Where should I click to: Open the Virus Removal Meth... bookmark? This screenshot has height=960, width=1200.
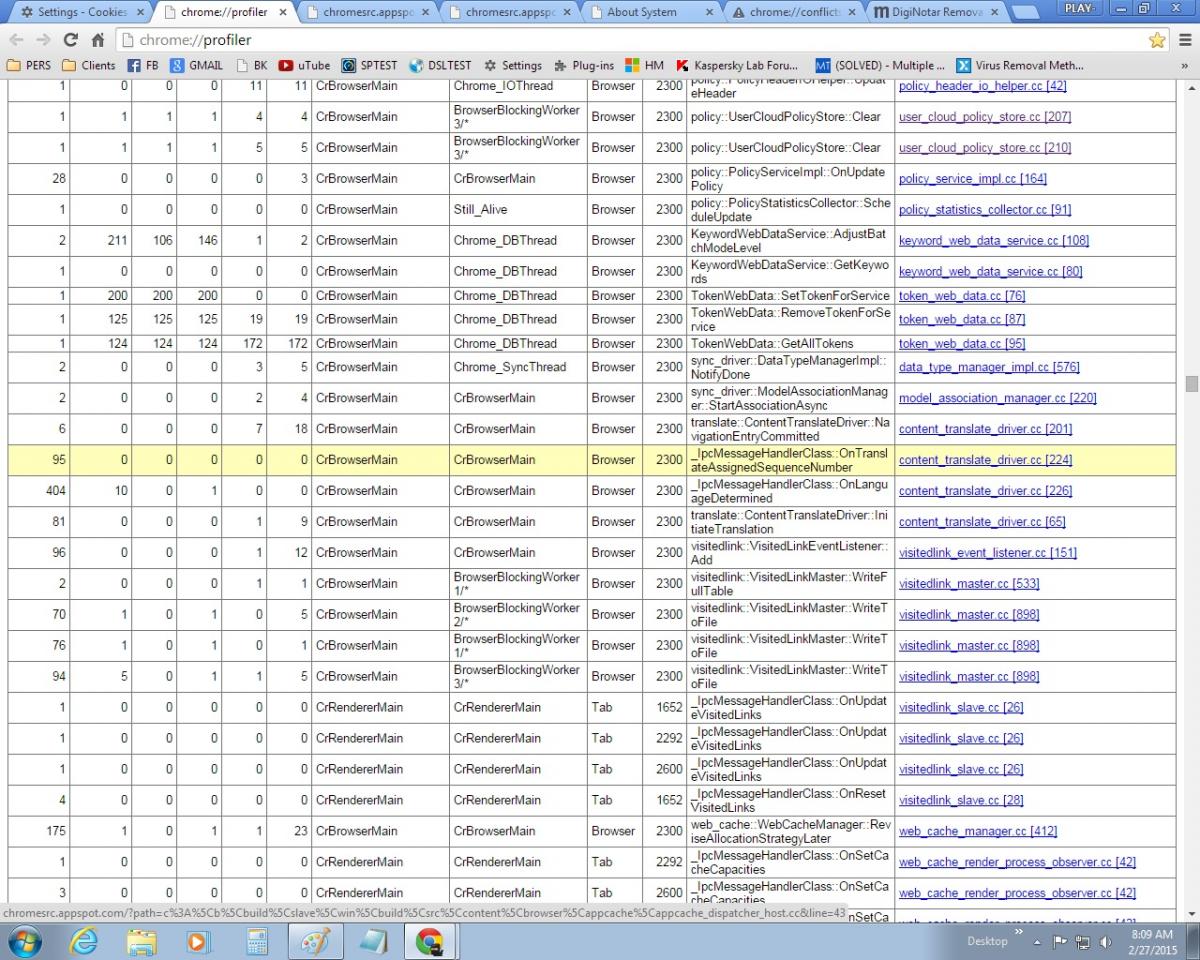click(1020, 65)
